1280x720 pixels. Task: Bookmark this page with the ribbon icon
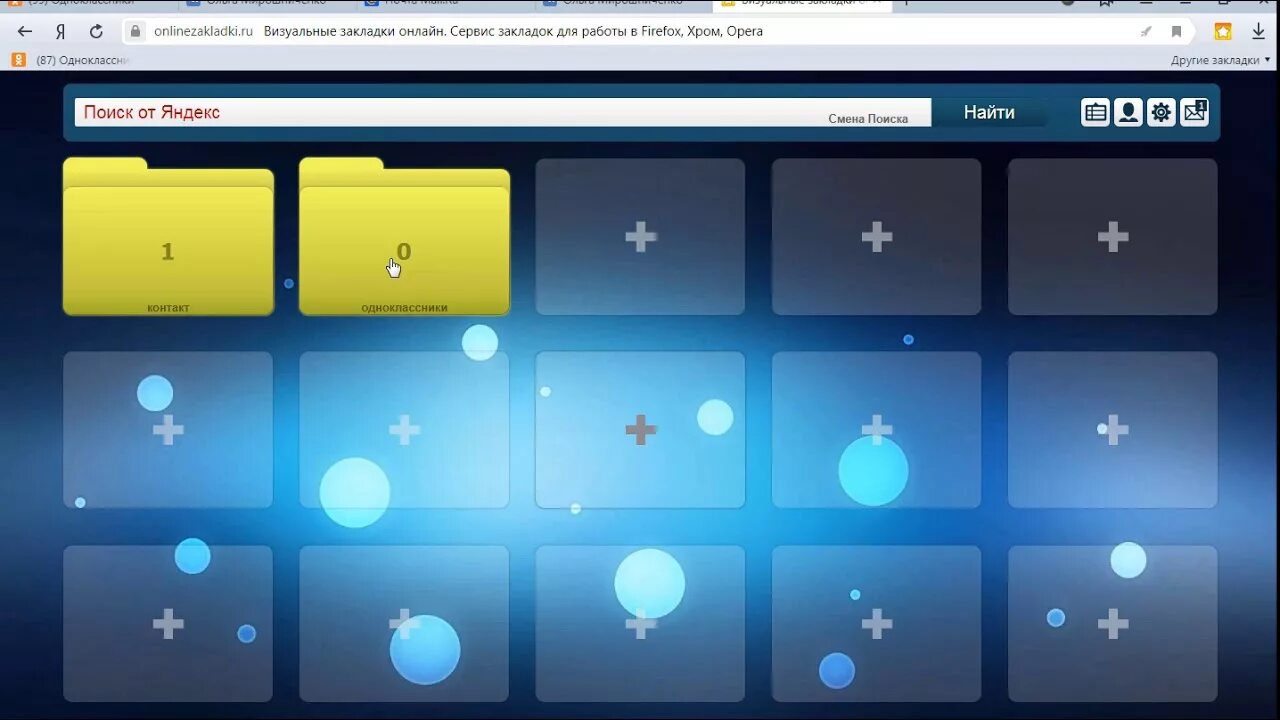coord(1177,31)
